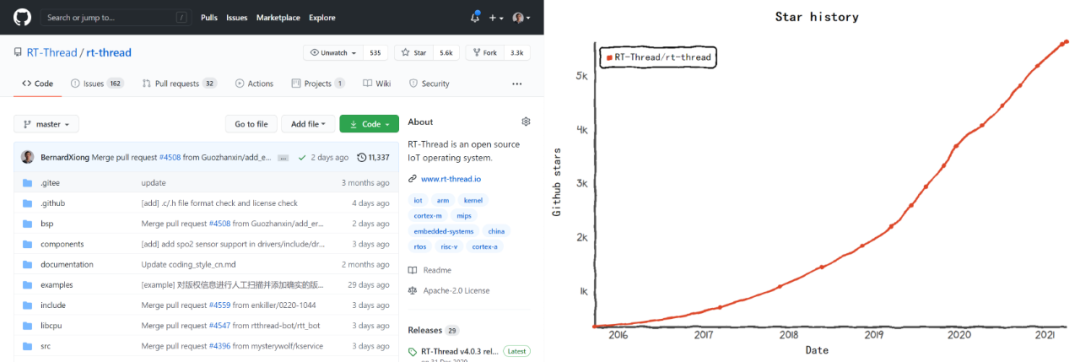Open the bsp folder
This screenshot has height=362, width=1080.
[x=47, y=224]
